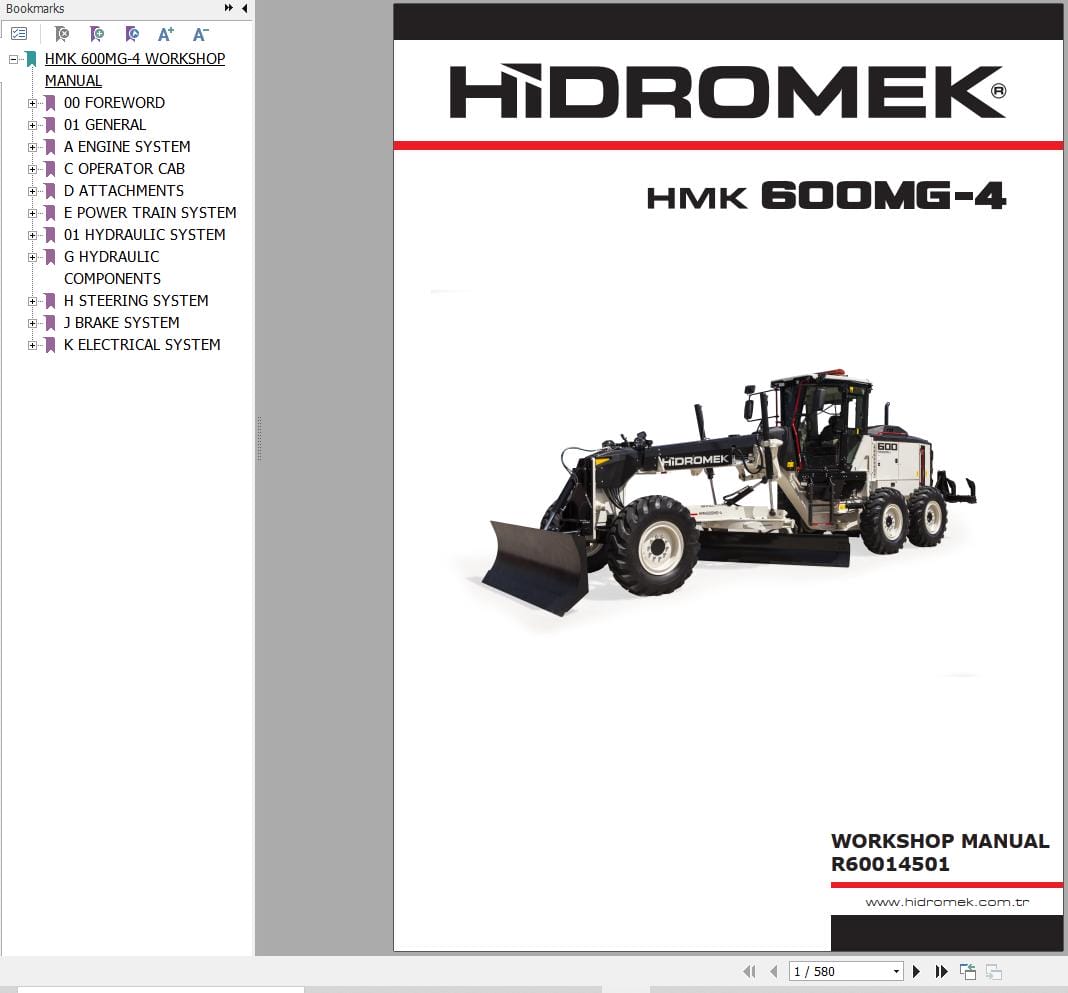The image size is (1068, 993).
Task: Open the D ATTACHMENTS bookmark
Action: coord(124,191)
